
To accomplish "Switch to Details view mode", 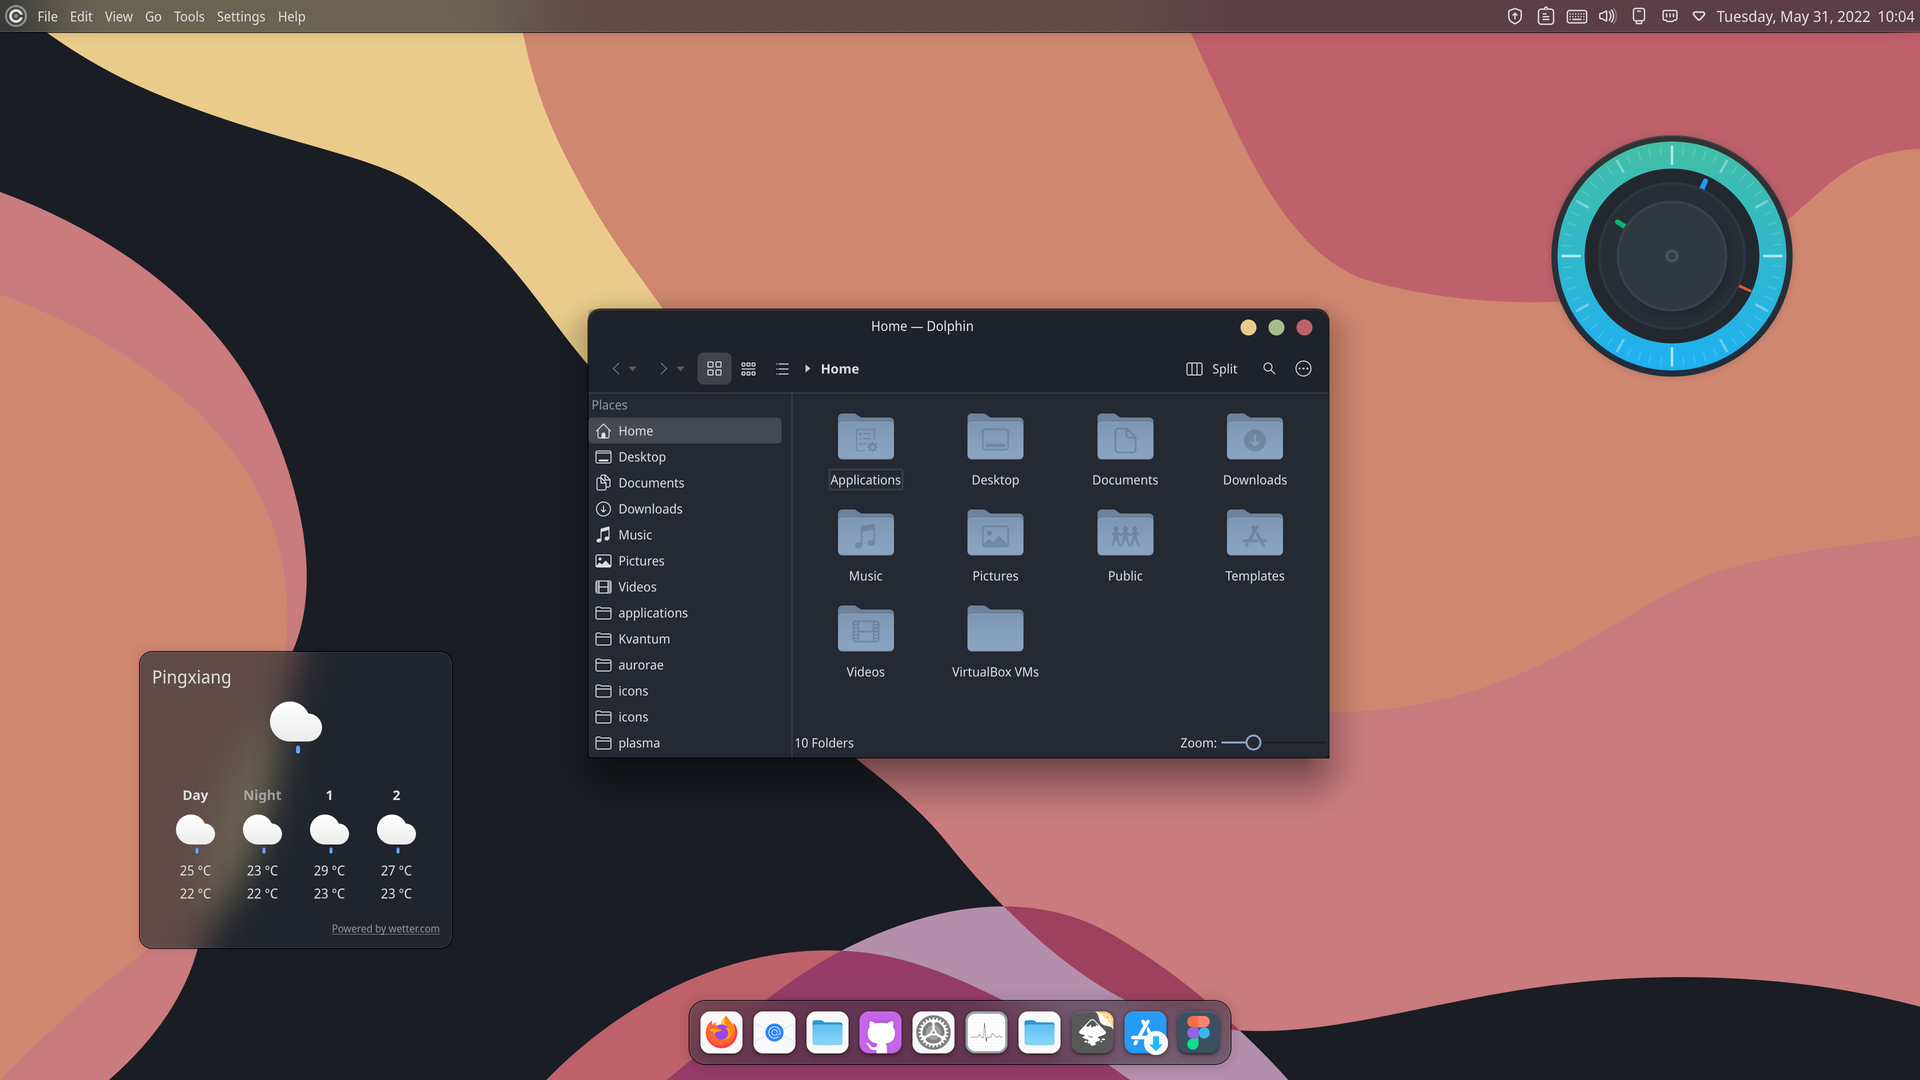I will click(x=782, y=369).
